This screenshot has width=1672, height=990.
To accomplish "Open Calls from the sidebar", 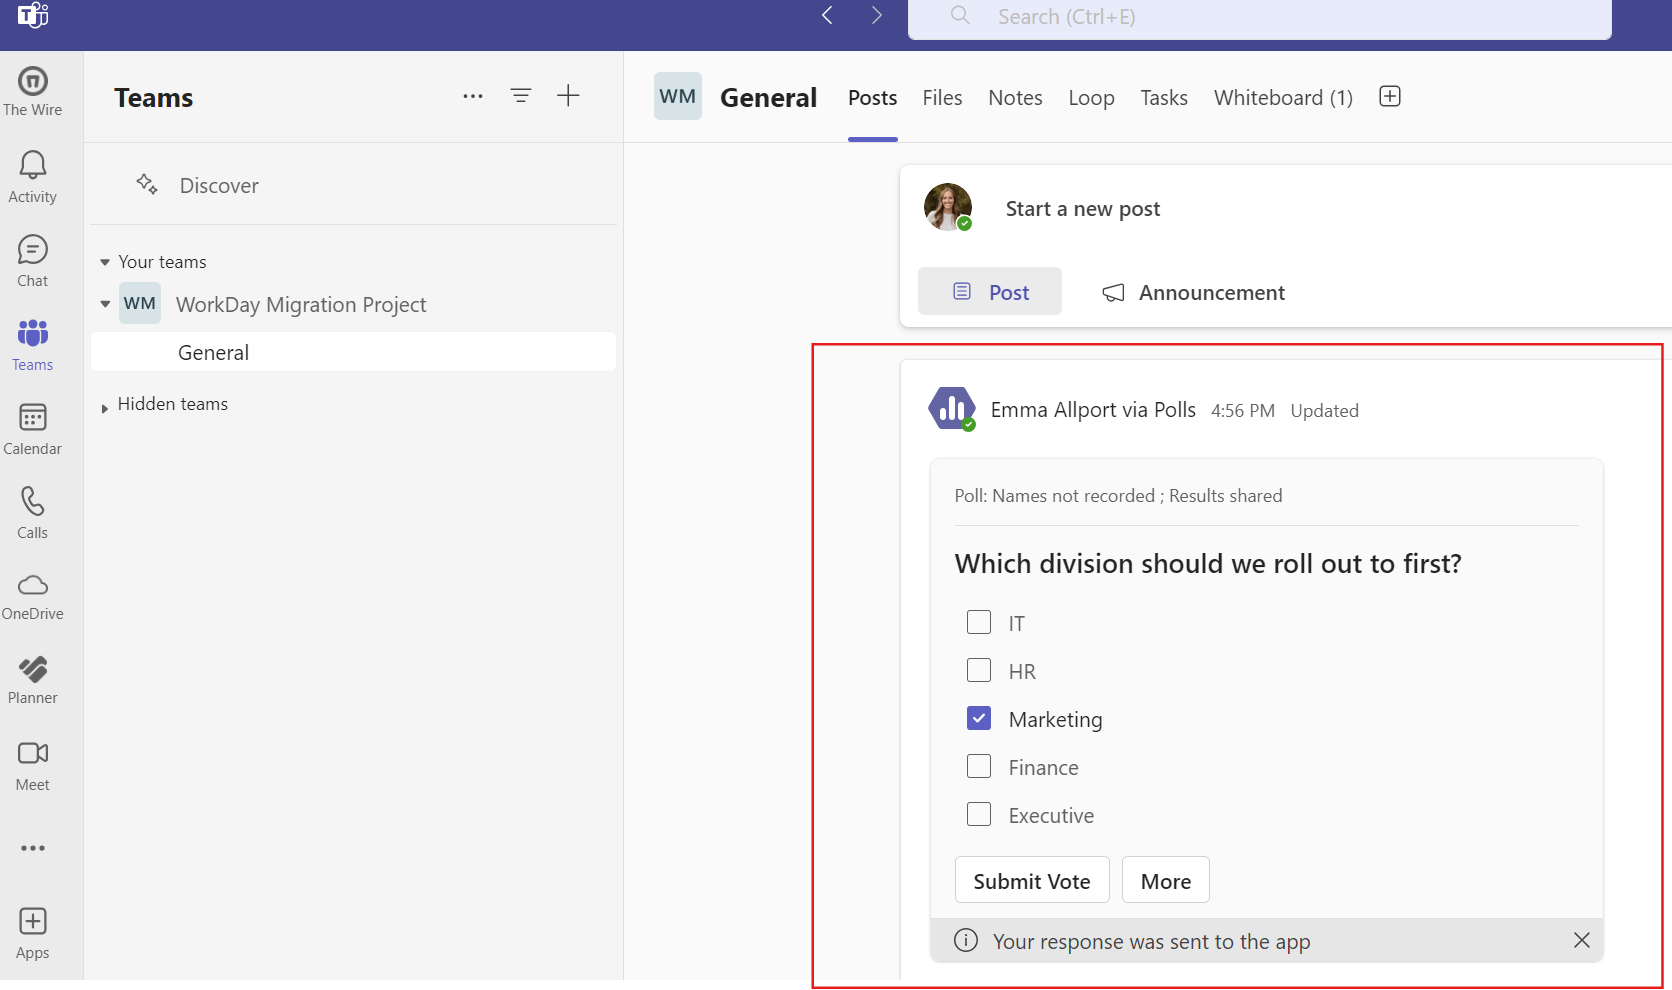I will [x=33, y=513].
